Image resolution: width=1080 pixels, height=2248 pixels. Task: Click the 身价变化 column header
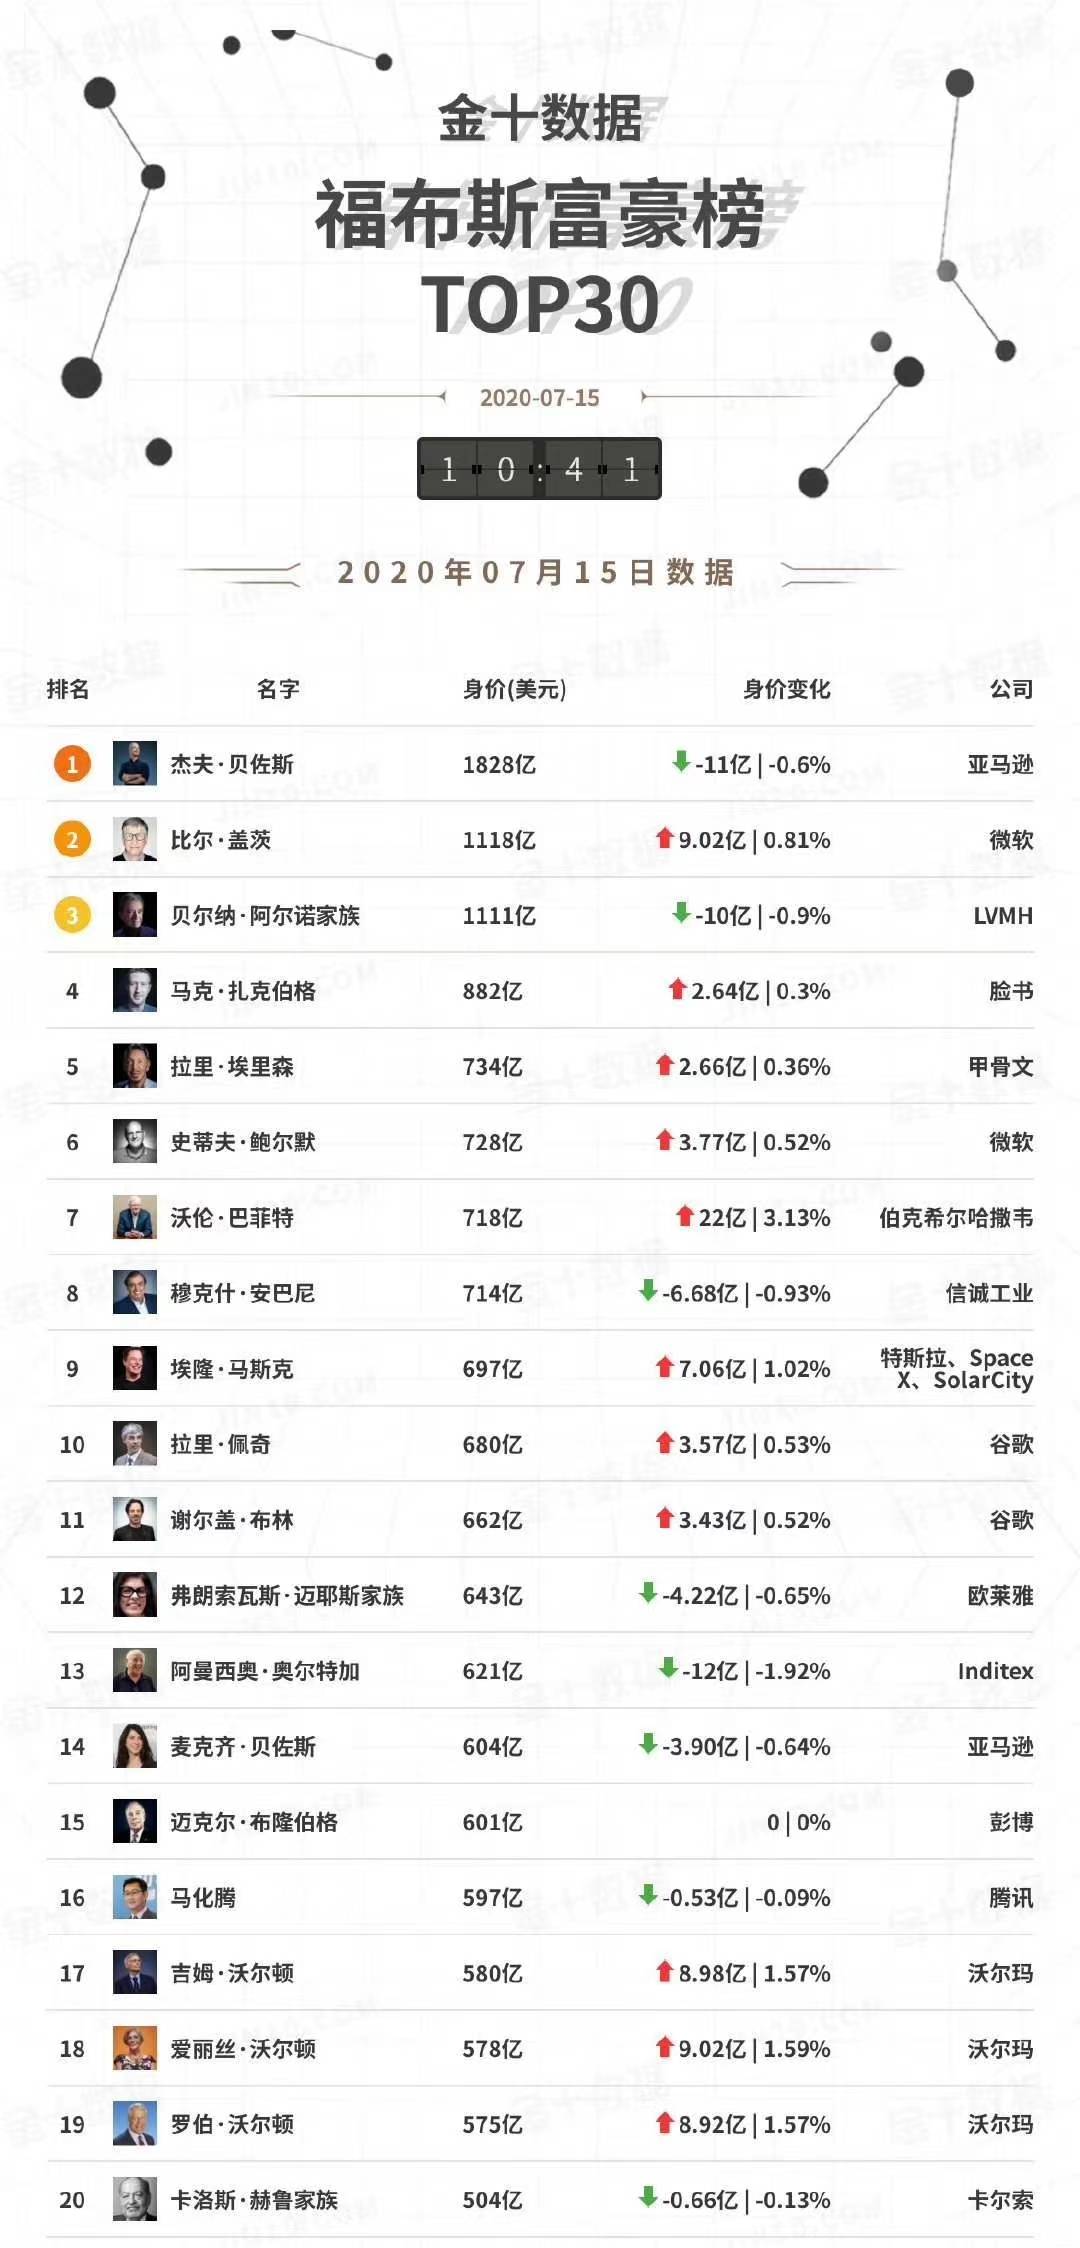click(786, 689)
